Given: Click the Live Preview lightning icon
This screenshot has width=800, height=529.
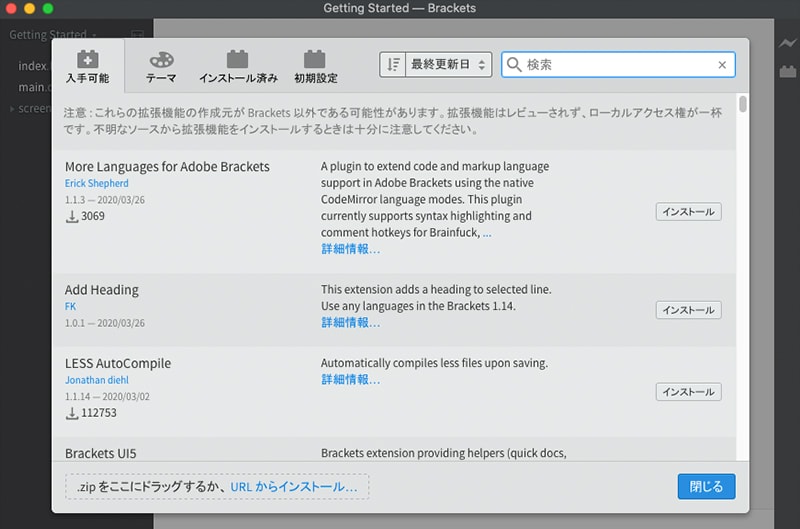Looking at the screenshot, I should click(x=787, y=43).
